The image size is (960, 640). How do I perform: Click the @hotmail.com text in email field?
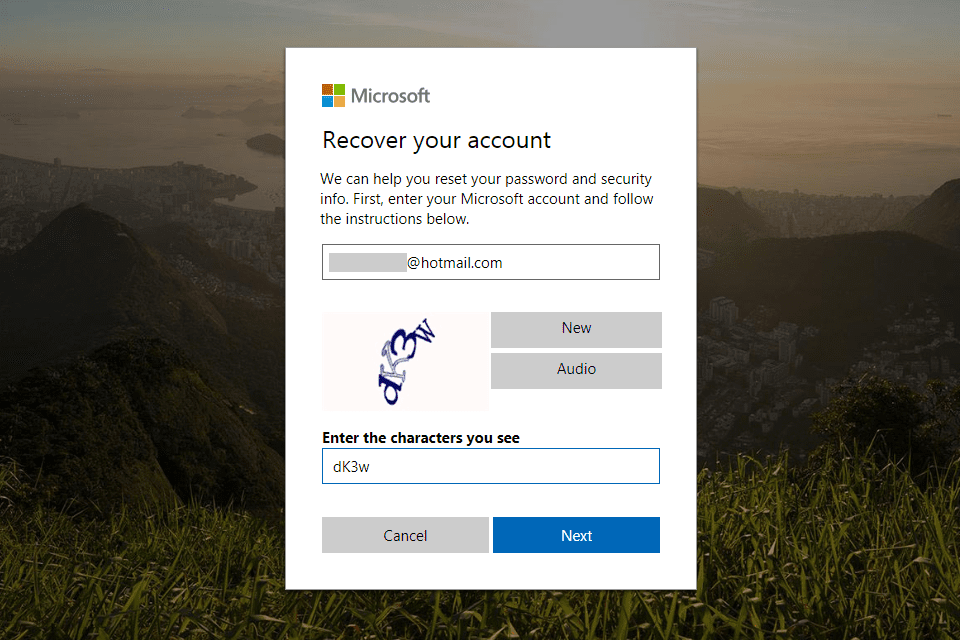point(454,263)
